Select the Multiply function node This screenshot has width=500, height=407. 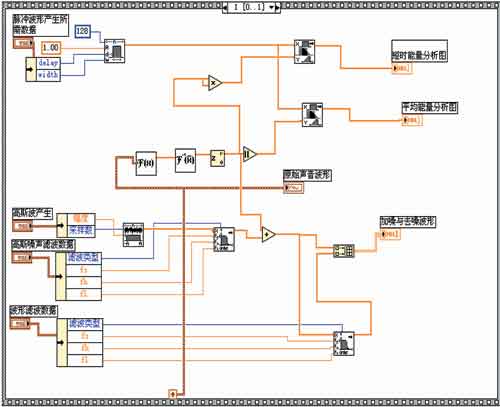pos(215,83)
